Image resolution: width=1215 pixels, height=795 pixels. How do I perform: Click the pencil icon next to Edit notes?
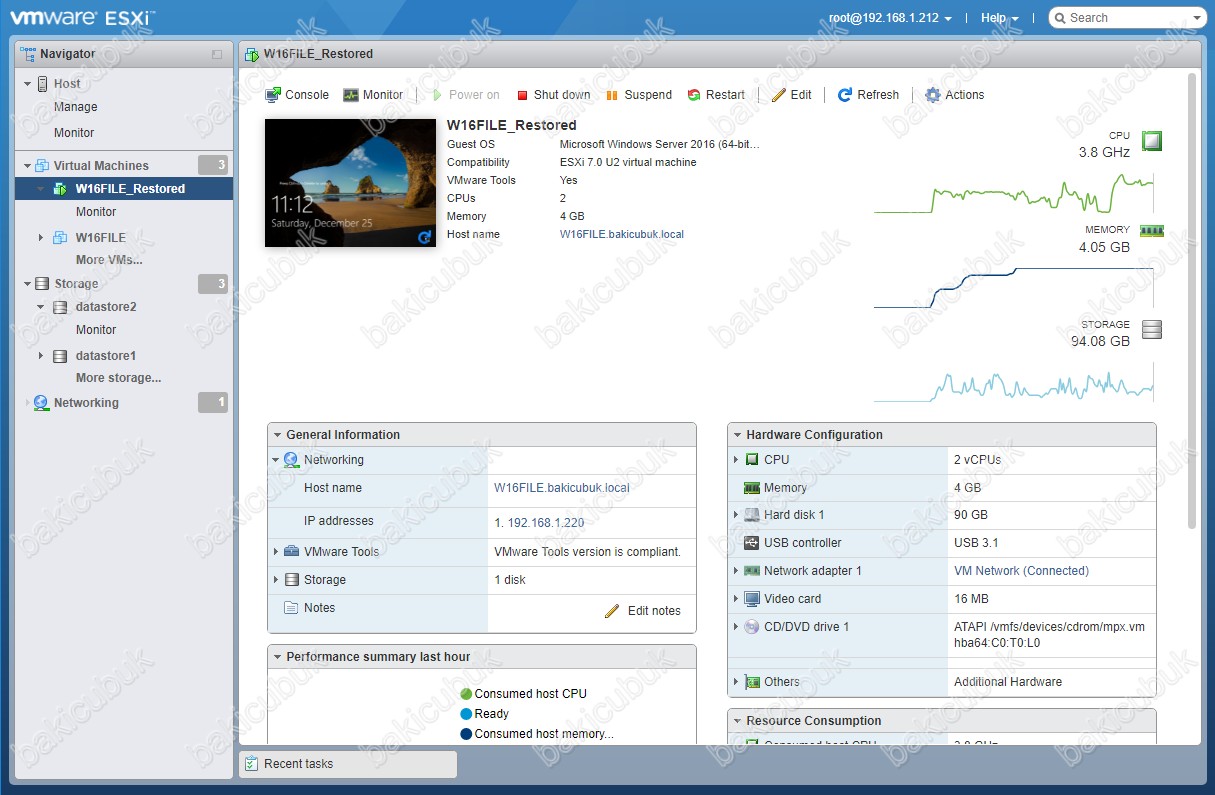tap(612, 611)
